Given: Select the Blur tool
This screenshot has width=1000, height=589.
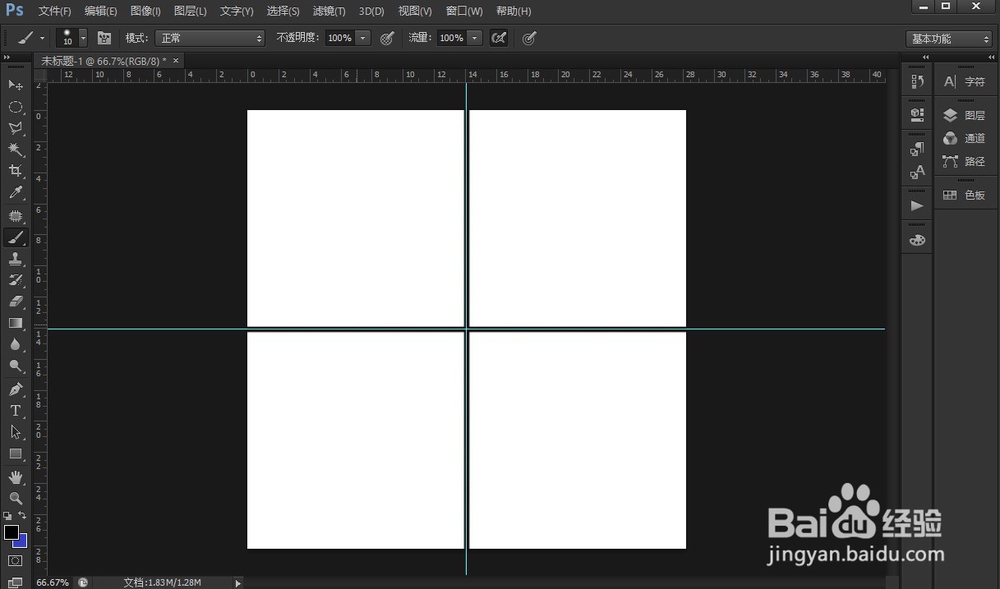Looking at the screenshot, I should 15,345.
